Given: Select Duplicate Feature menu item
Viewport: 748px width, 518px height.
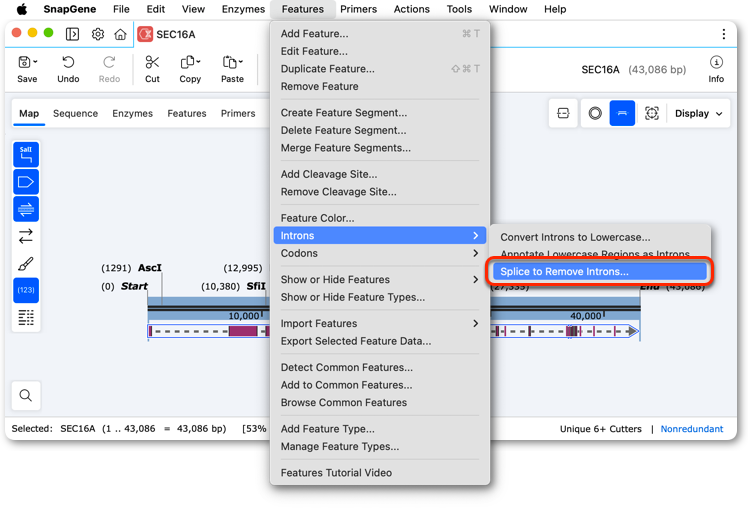Looking at the screenshot, I should (x=380, y=69).
